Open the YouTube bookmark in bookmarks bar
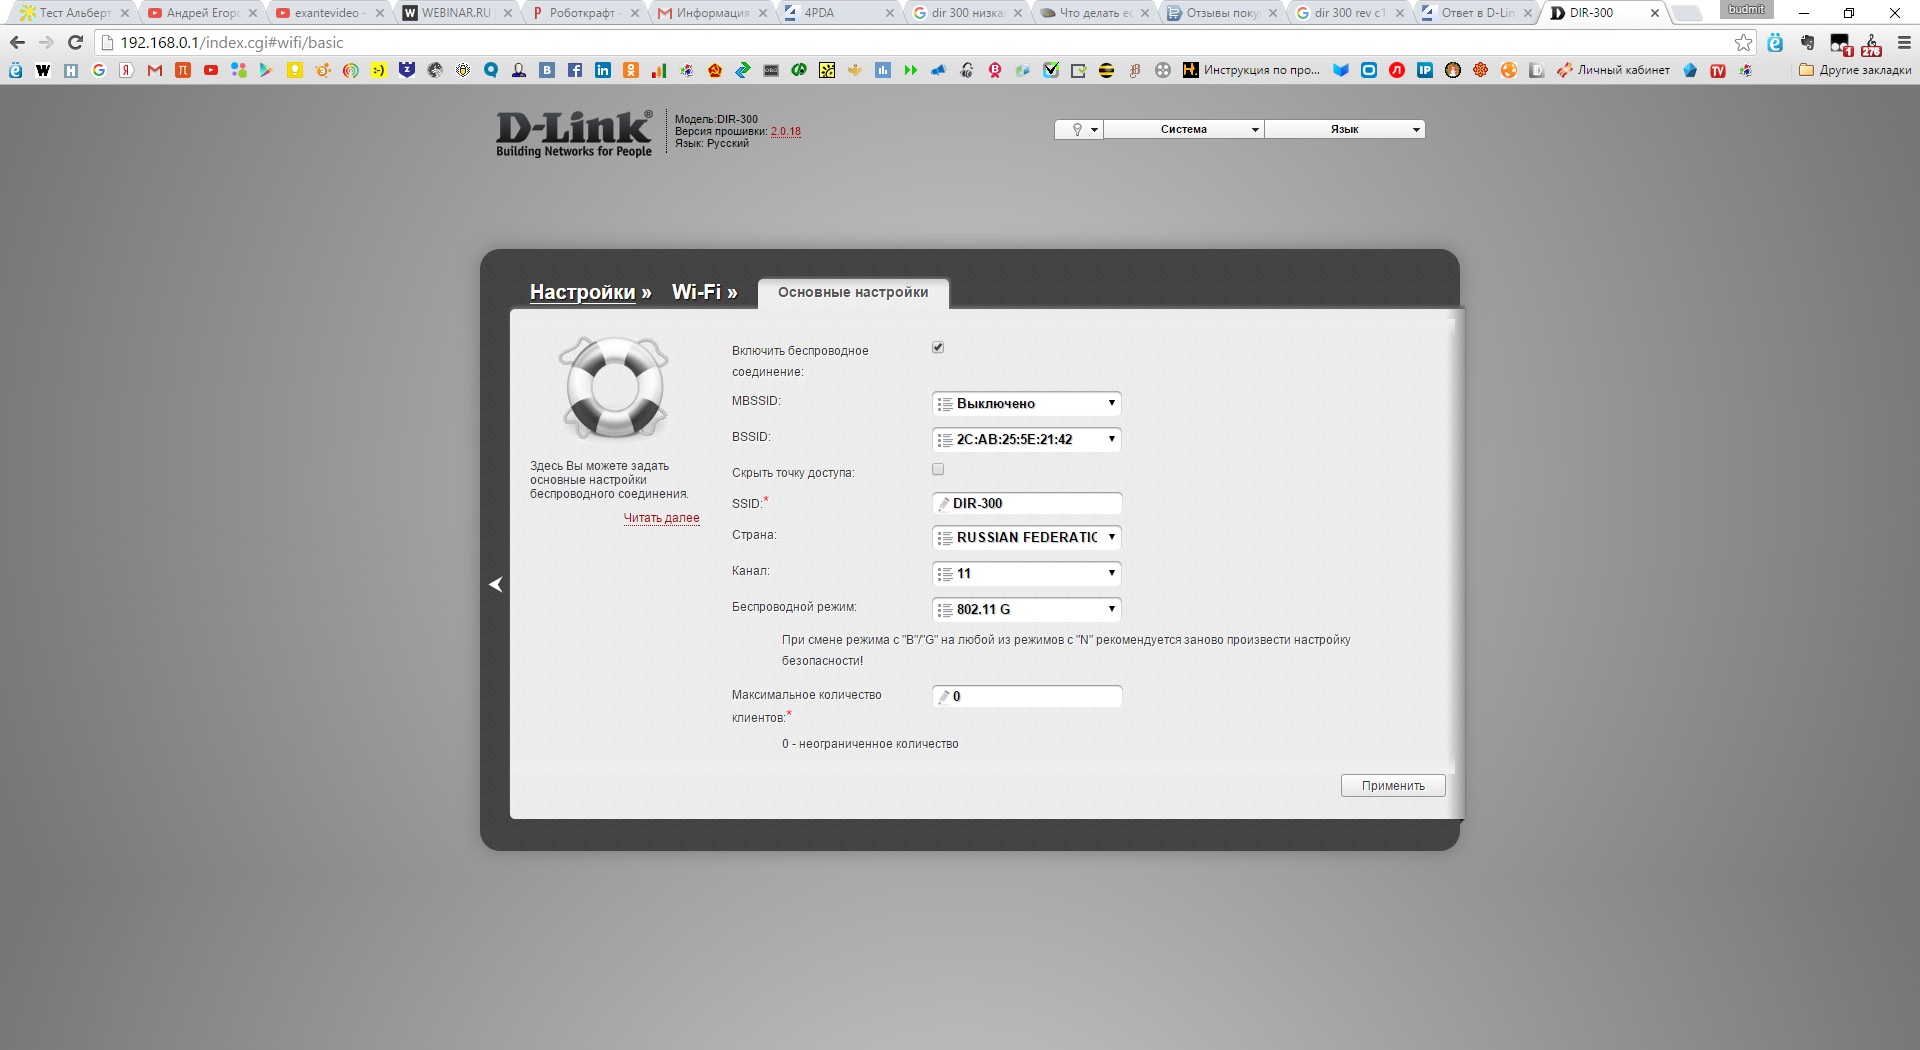Image resolution: width=1920 pixels, height=1050 pixels. (x=211, y=70)
